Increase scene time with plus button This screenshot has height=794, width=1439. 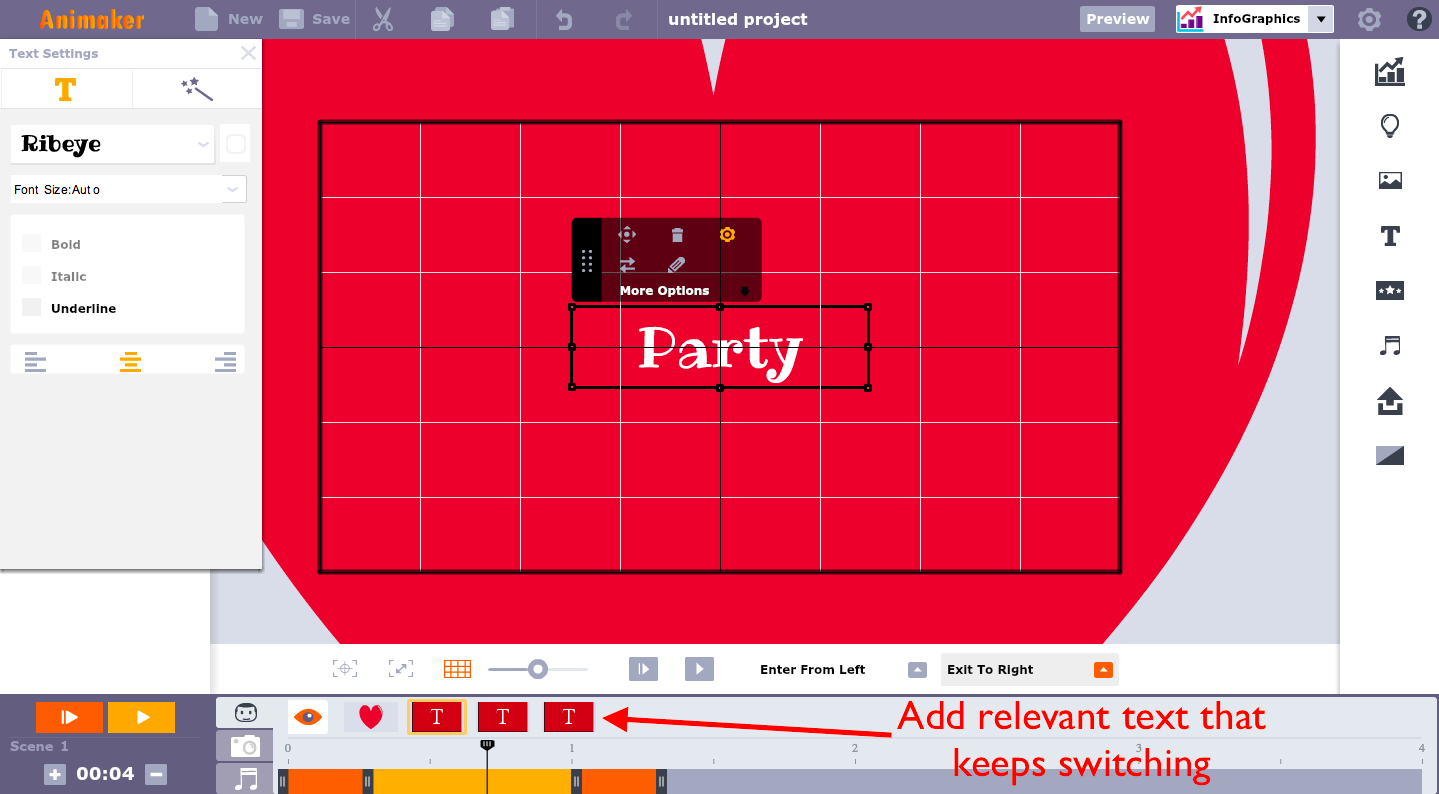click(55, 774)
